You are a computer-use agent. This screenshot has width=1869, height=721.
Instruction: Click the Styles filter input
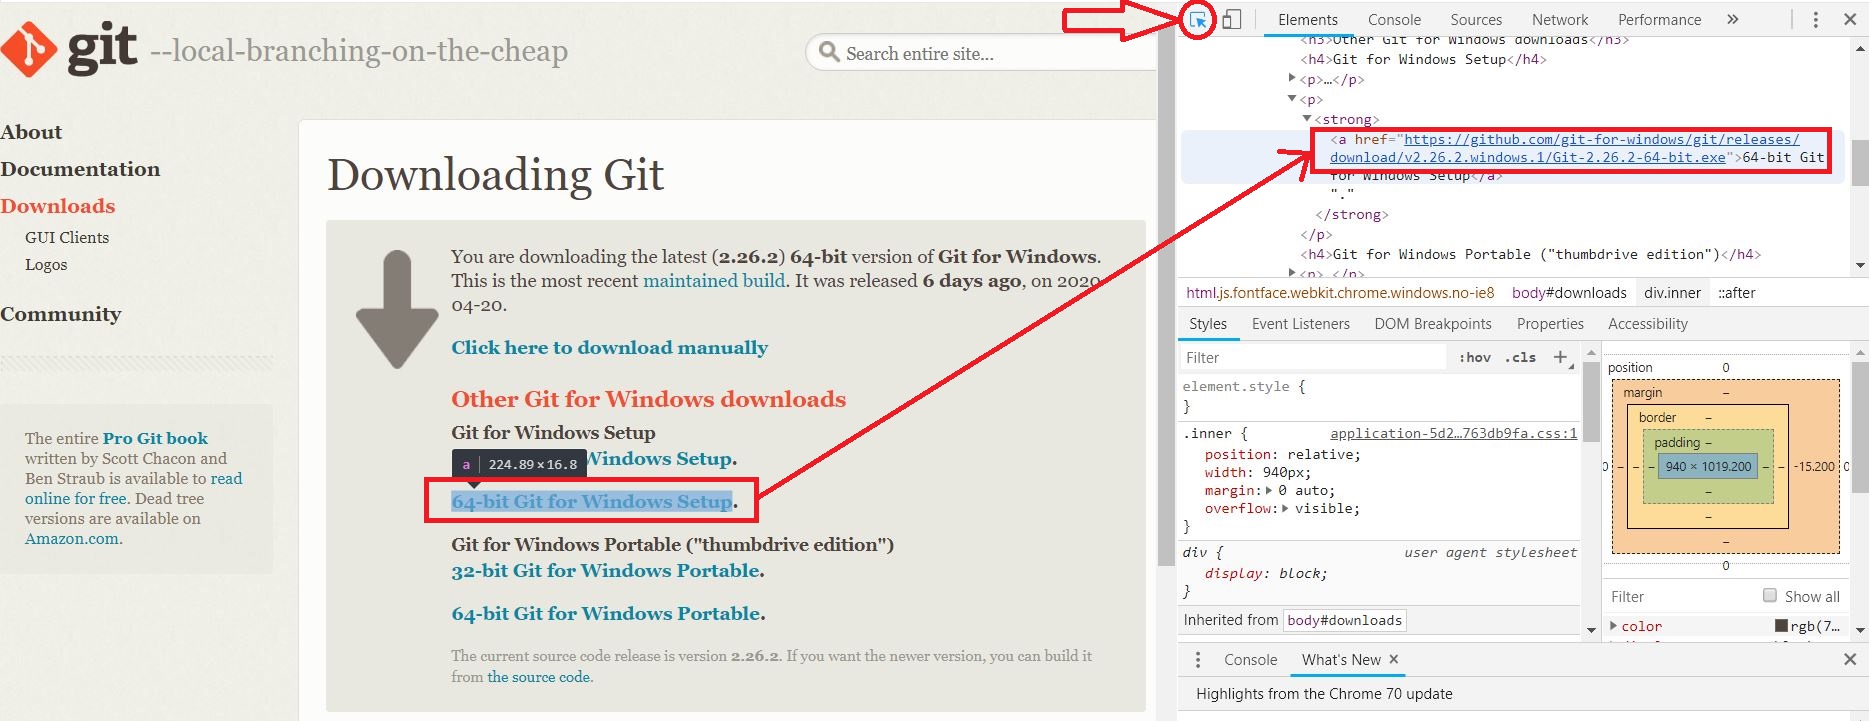point(1313,357)
